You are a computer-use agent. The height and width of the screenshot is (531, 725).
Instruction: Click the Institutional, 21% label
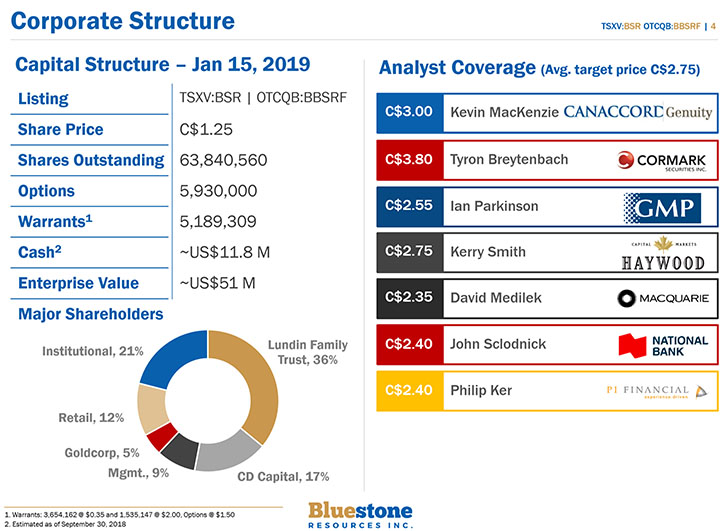[x=92, y=352]
